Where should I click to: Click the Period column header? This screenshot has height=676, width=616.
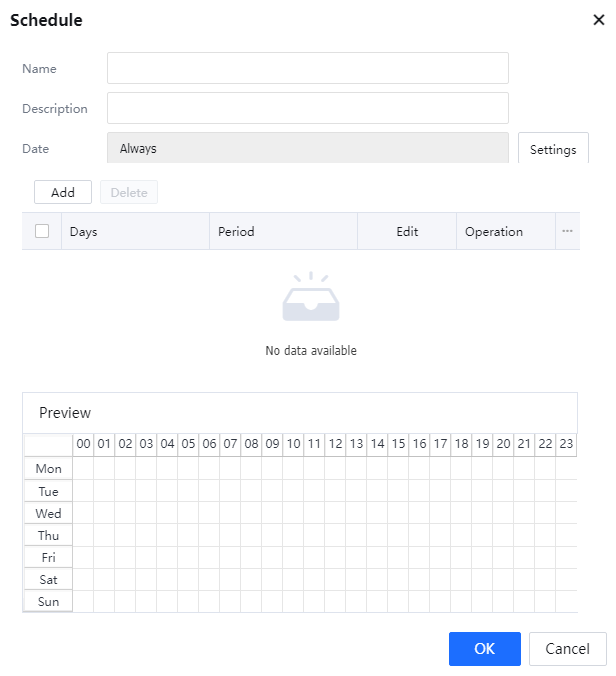pyautogui.click(x=236, y=231)
